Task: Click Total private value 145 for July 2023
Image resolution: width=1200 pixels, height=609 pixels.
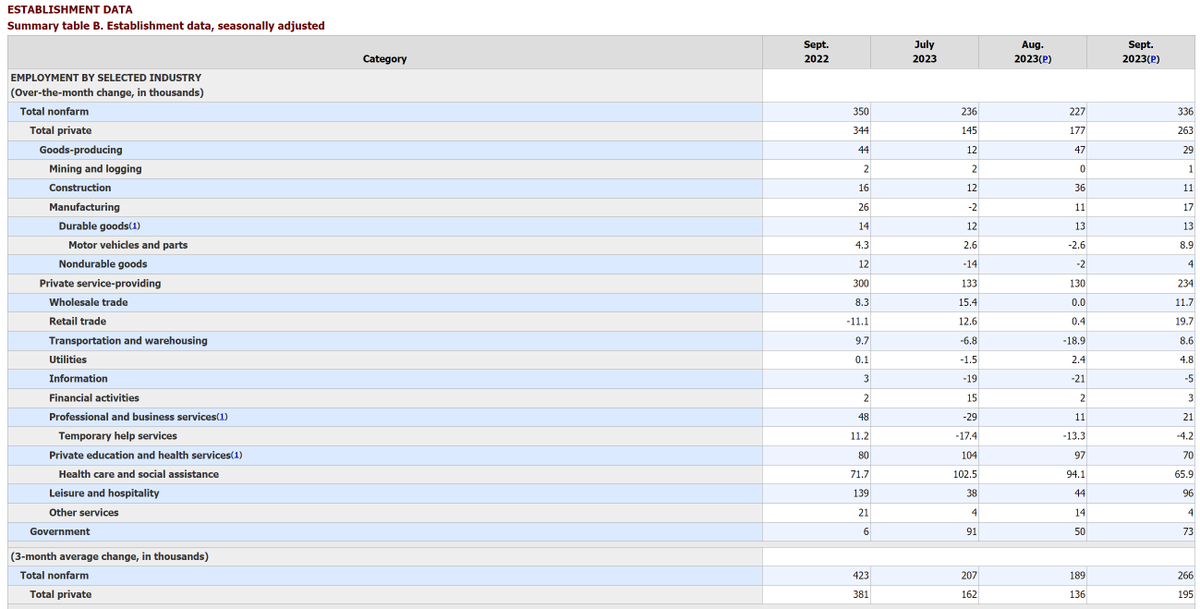Action: tap(968, 131)
